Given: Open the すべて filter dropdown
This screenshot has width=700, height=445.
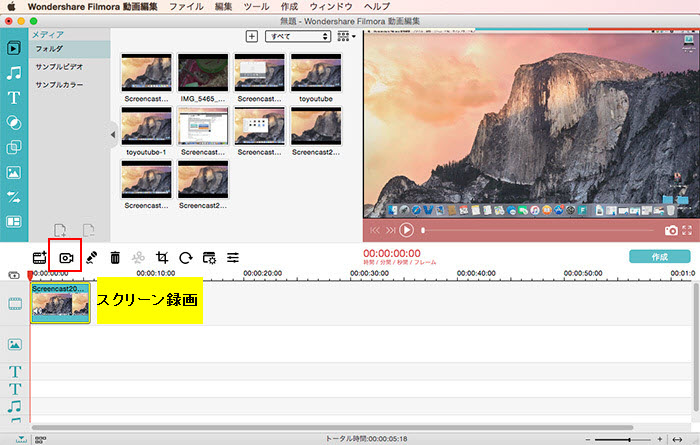Looking at the screenshot, I should click(x=298, y=37).
